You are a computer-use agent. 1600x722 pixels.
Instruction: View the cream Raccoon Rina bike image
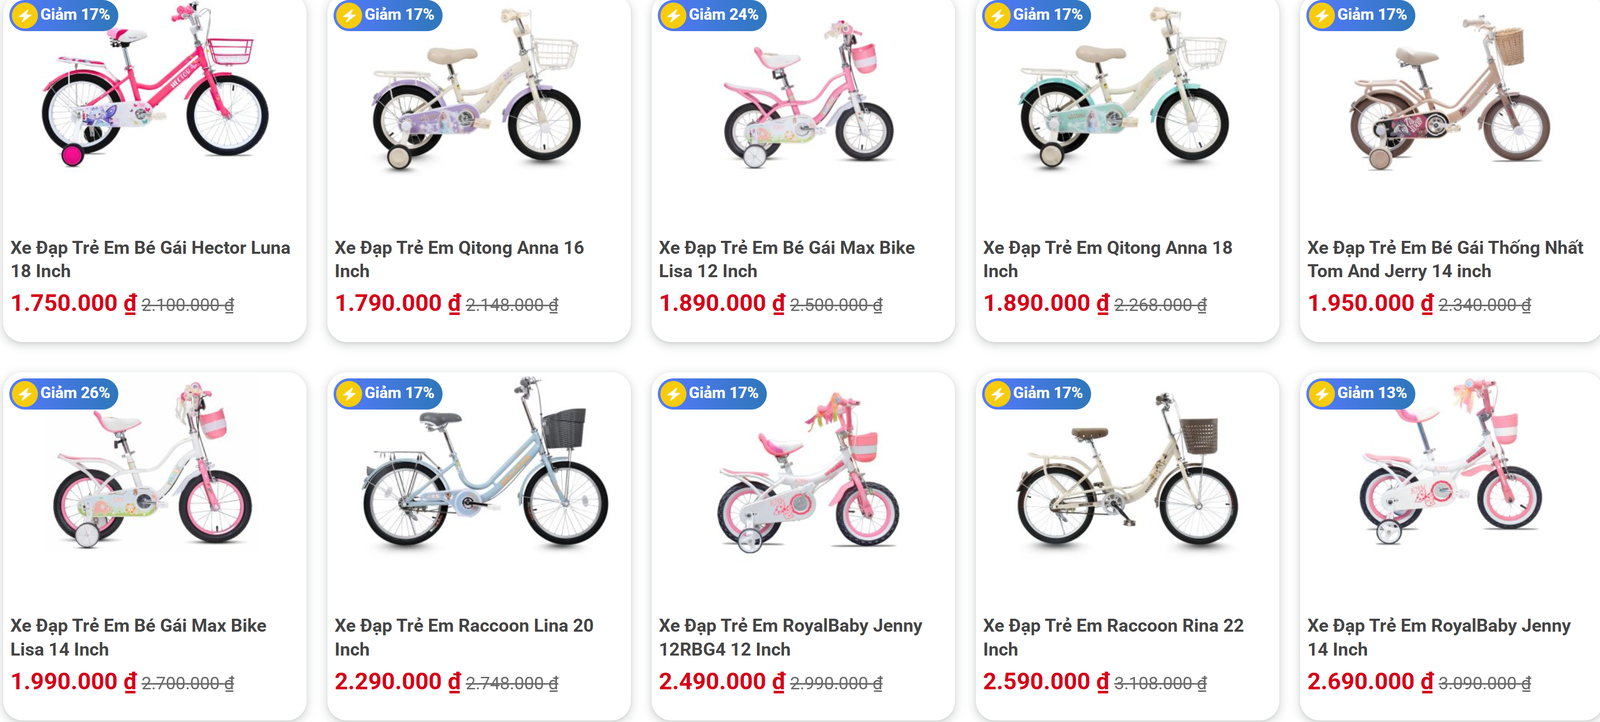[x=1127, y=472]
